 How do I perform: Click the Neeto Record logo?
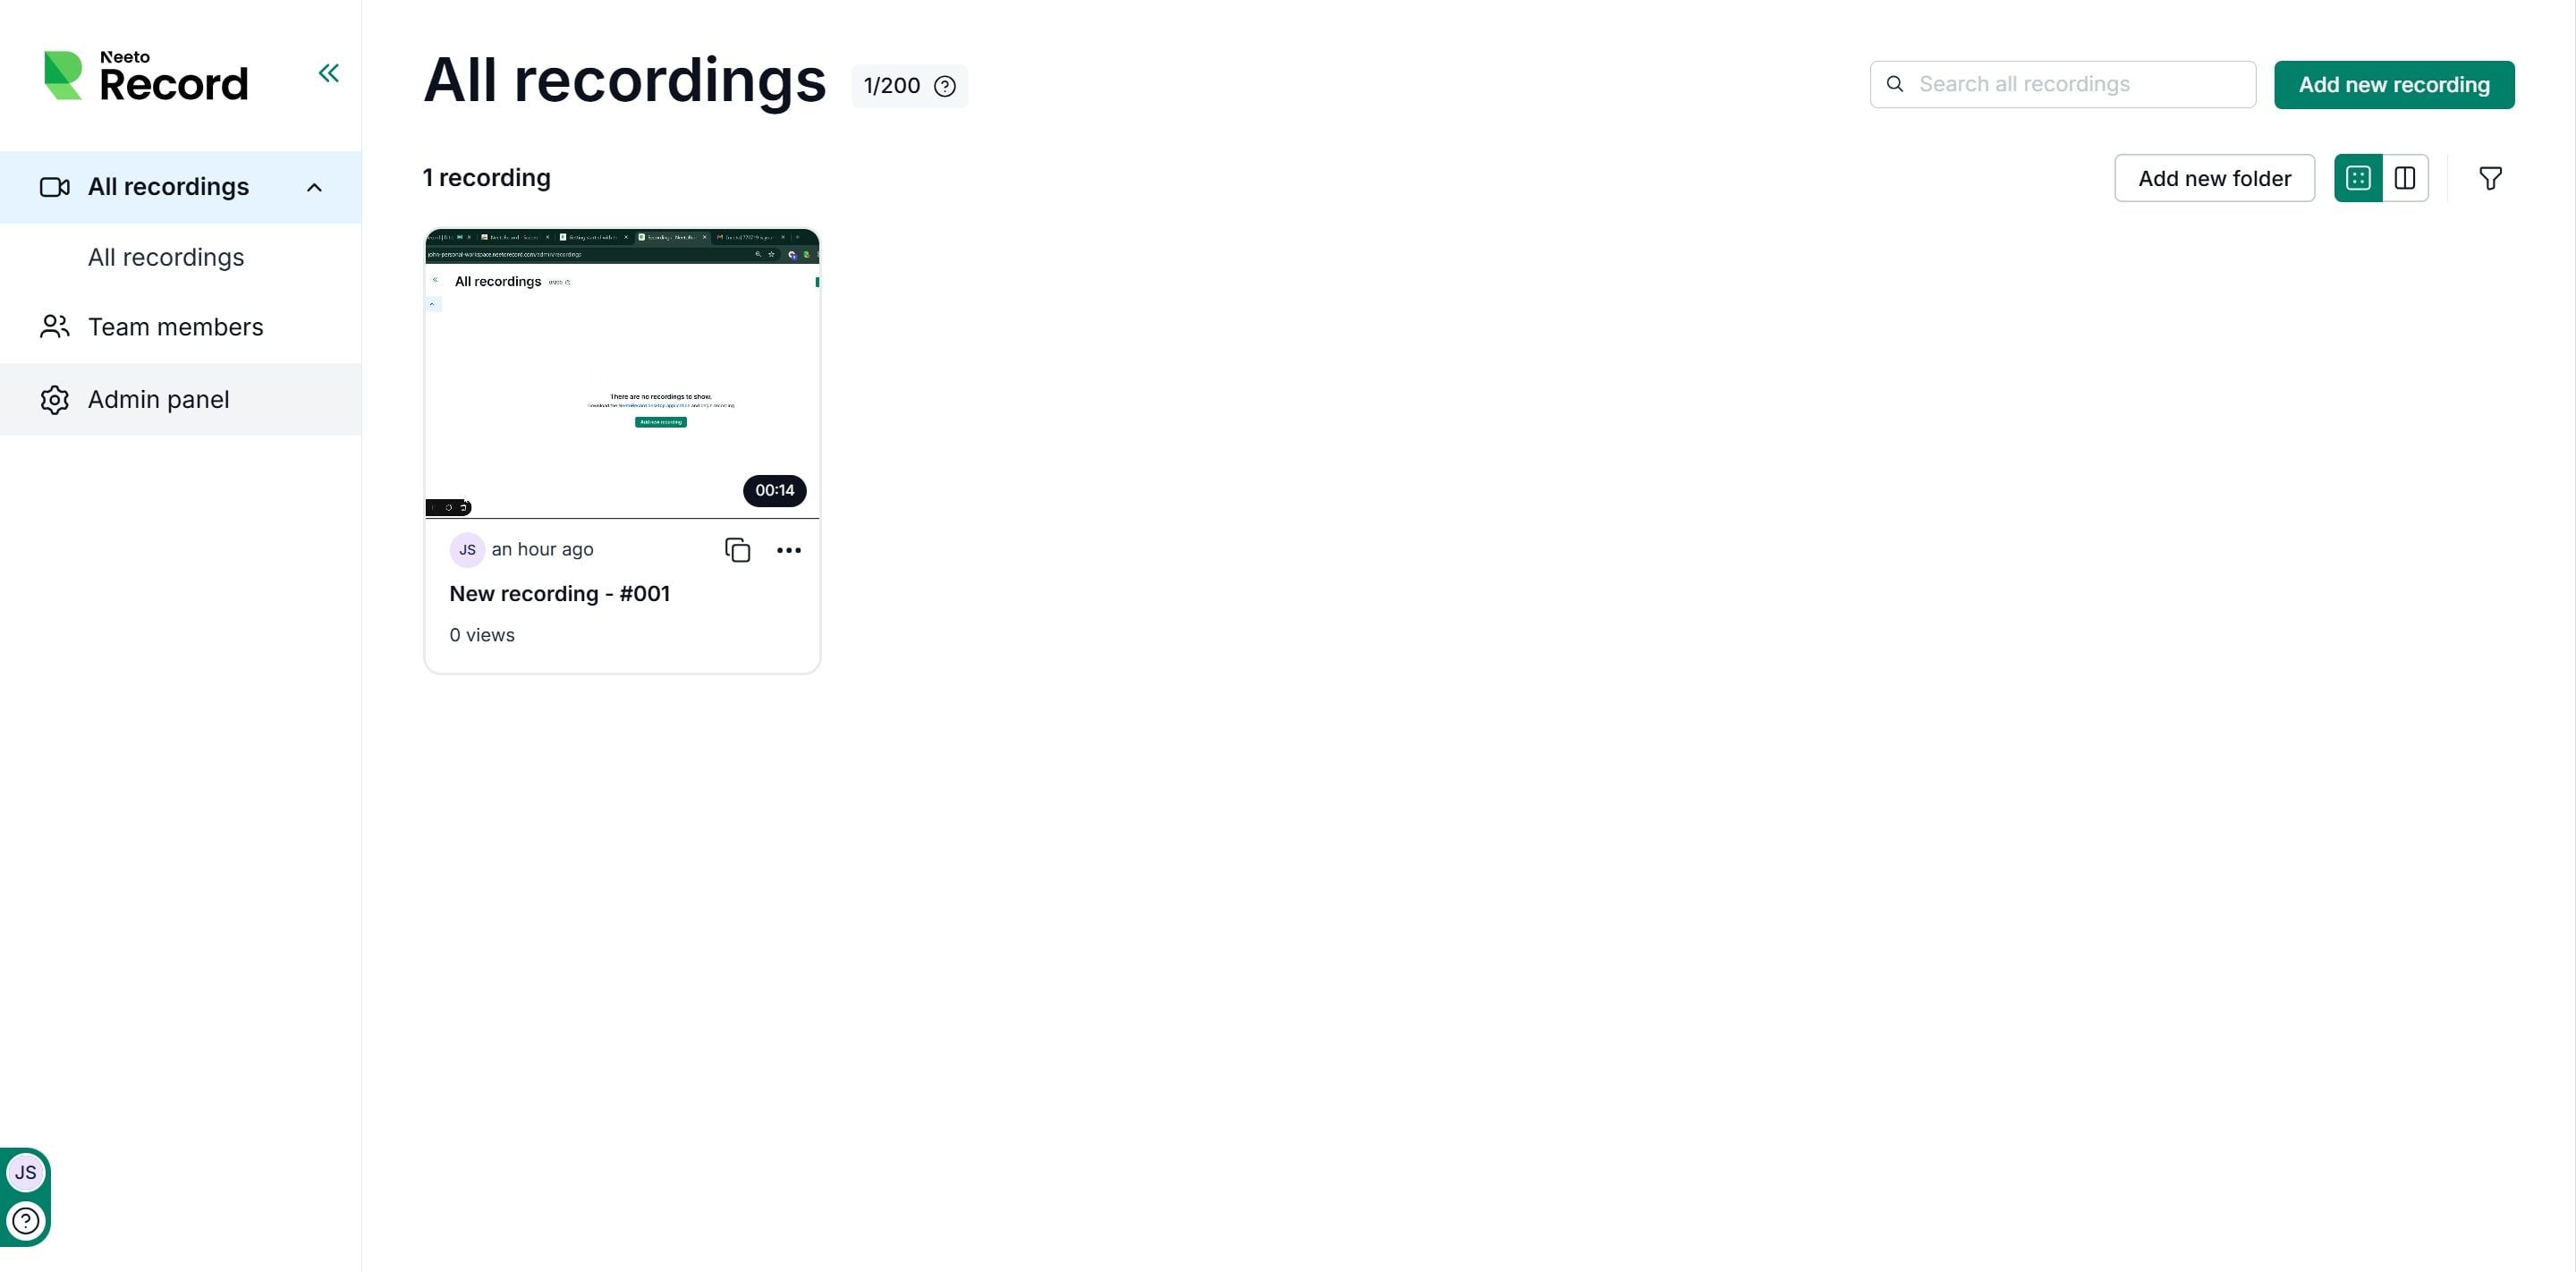[146, 76]
